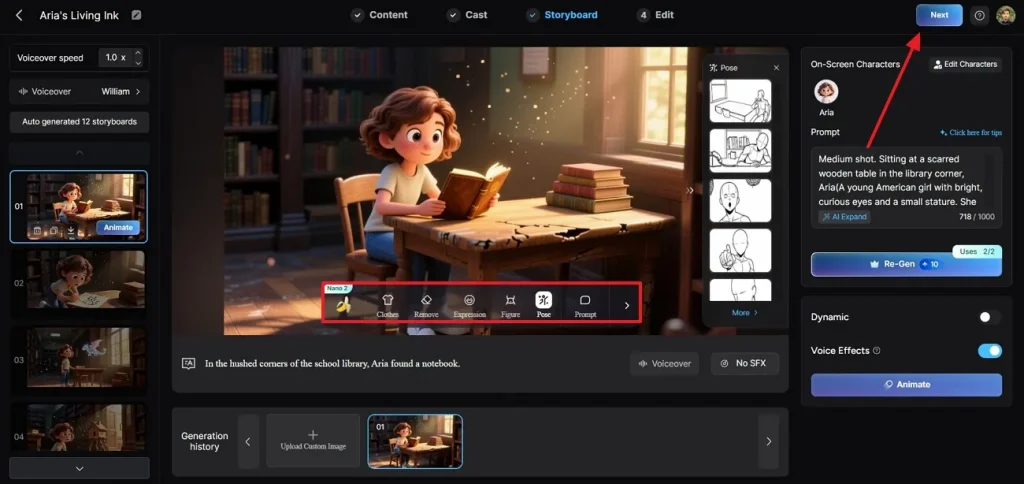Screen dimensions: 1024x484
Task: Click Animate on storyboard 01 thumbnail
Action: pos(118,228)
